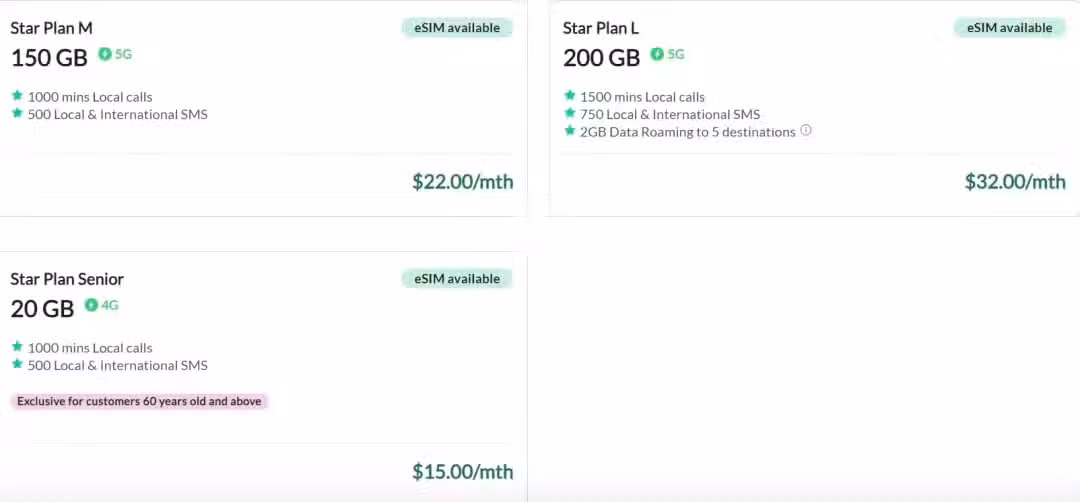Choose the Star Plan M title
The image size is (1080, 502).
(52, 28)
